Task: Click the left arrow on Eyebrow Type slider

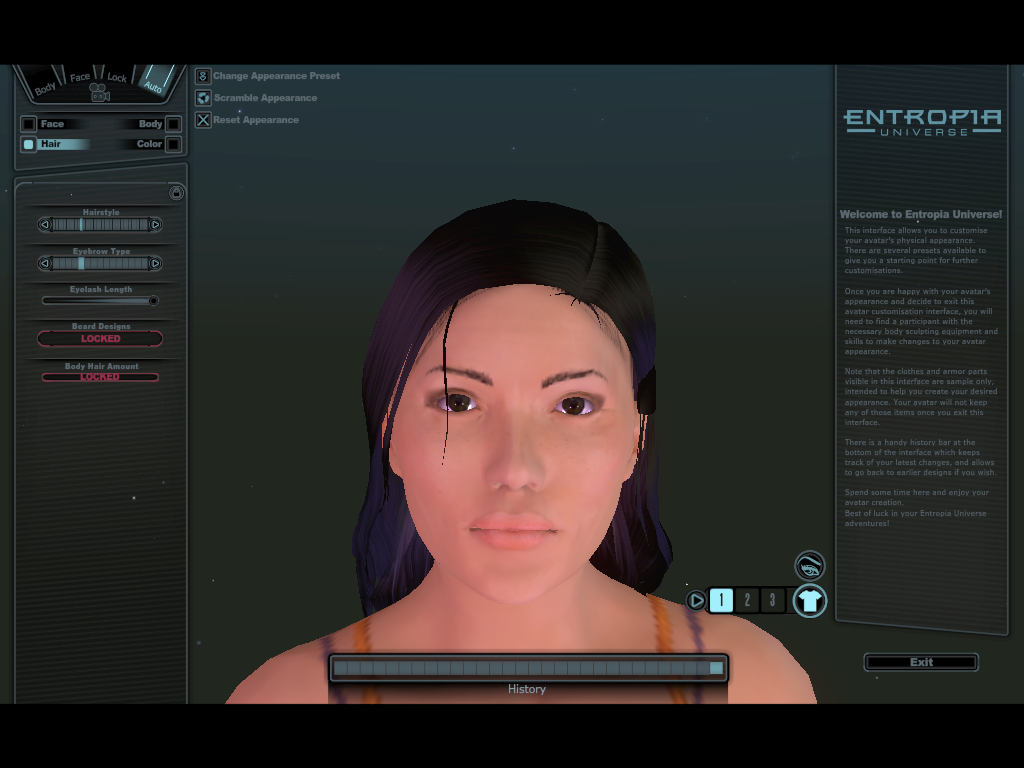Action: tap(44, 263)
